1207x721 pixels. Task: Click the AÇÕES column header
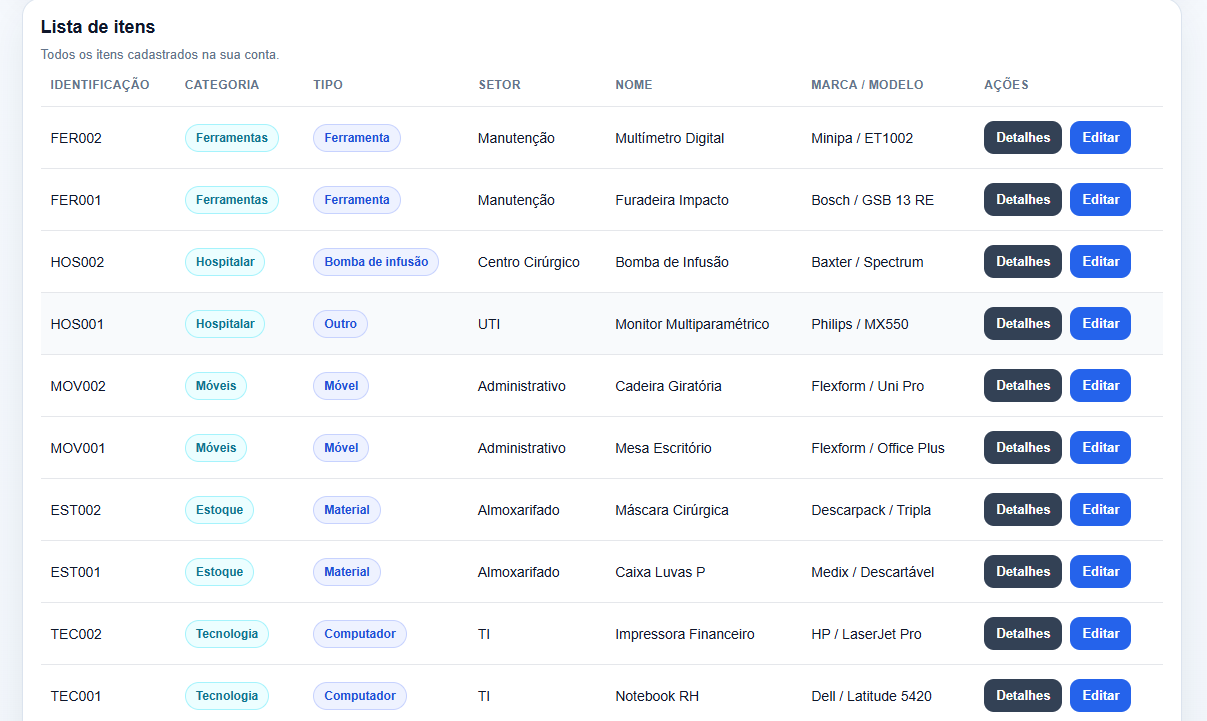(1006, 85)
